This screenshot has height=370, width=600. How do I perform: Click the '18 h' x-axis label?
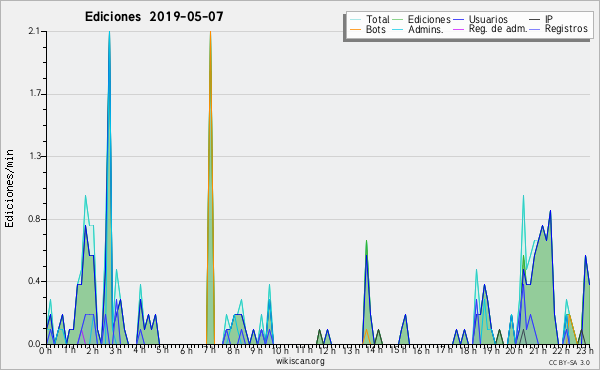pyautogui.click(x=469, y=350)
